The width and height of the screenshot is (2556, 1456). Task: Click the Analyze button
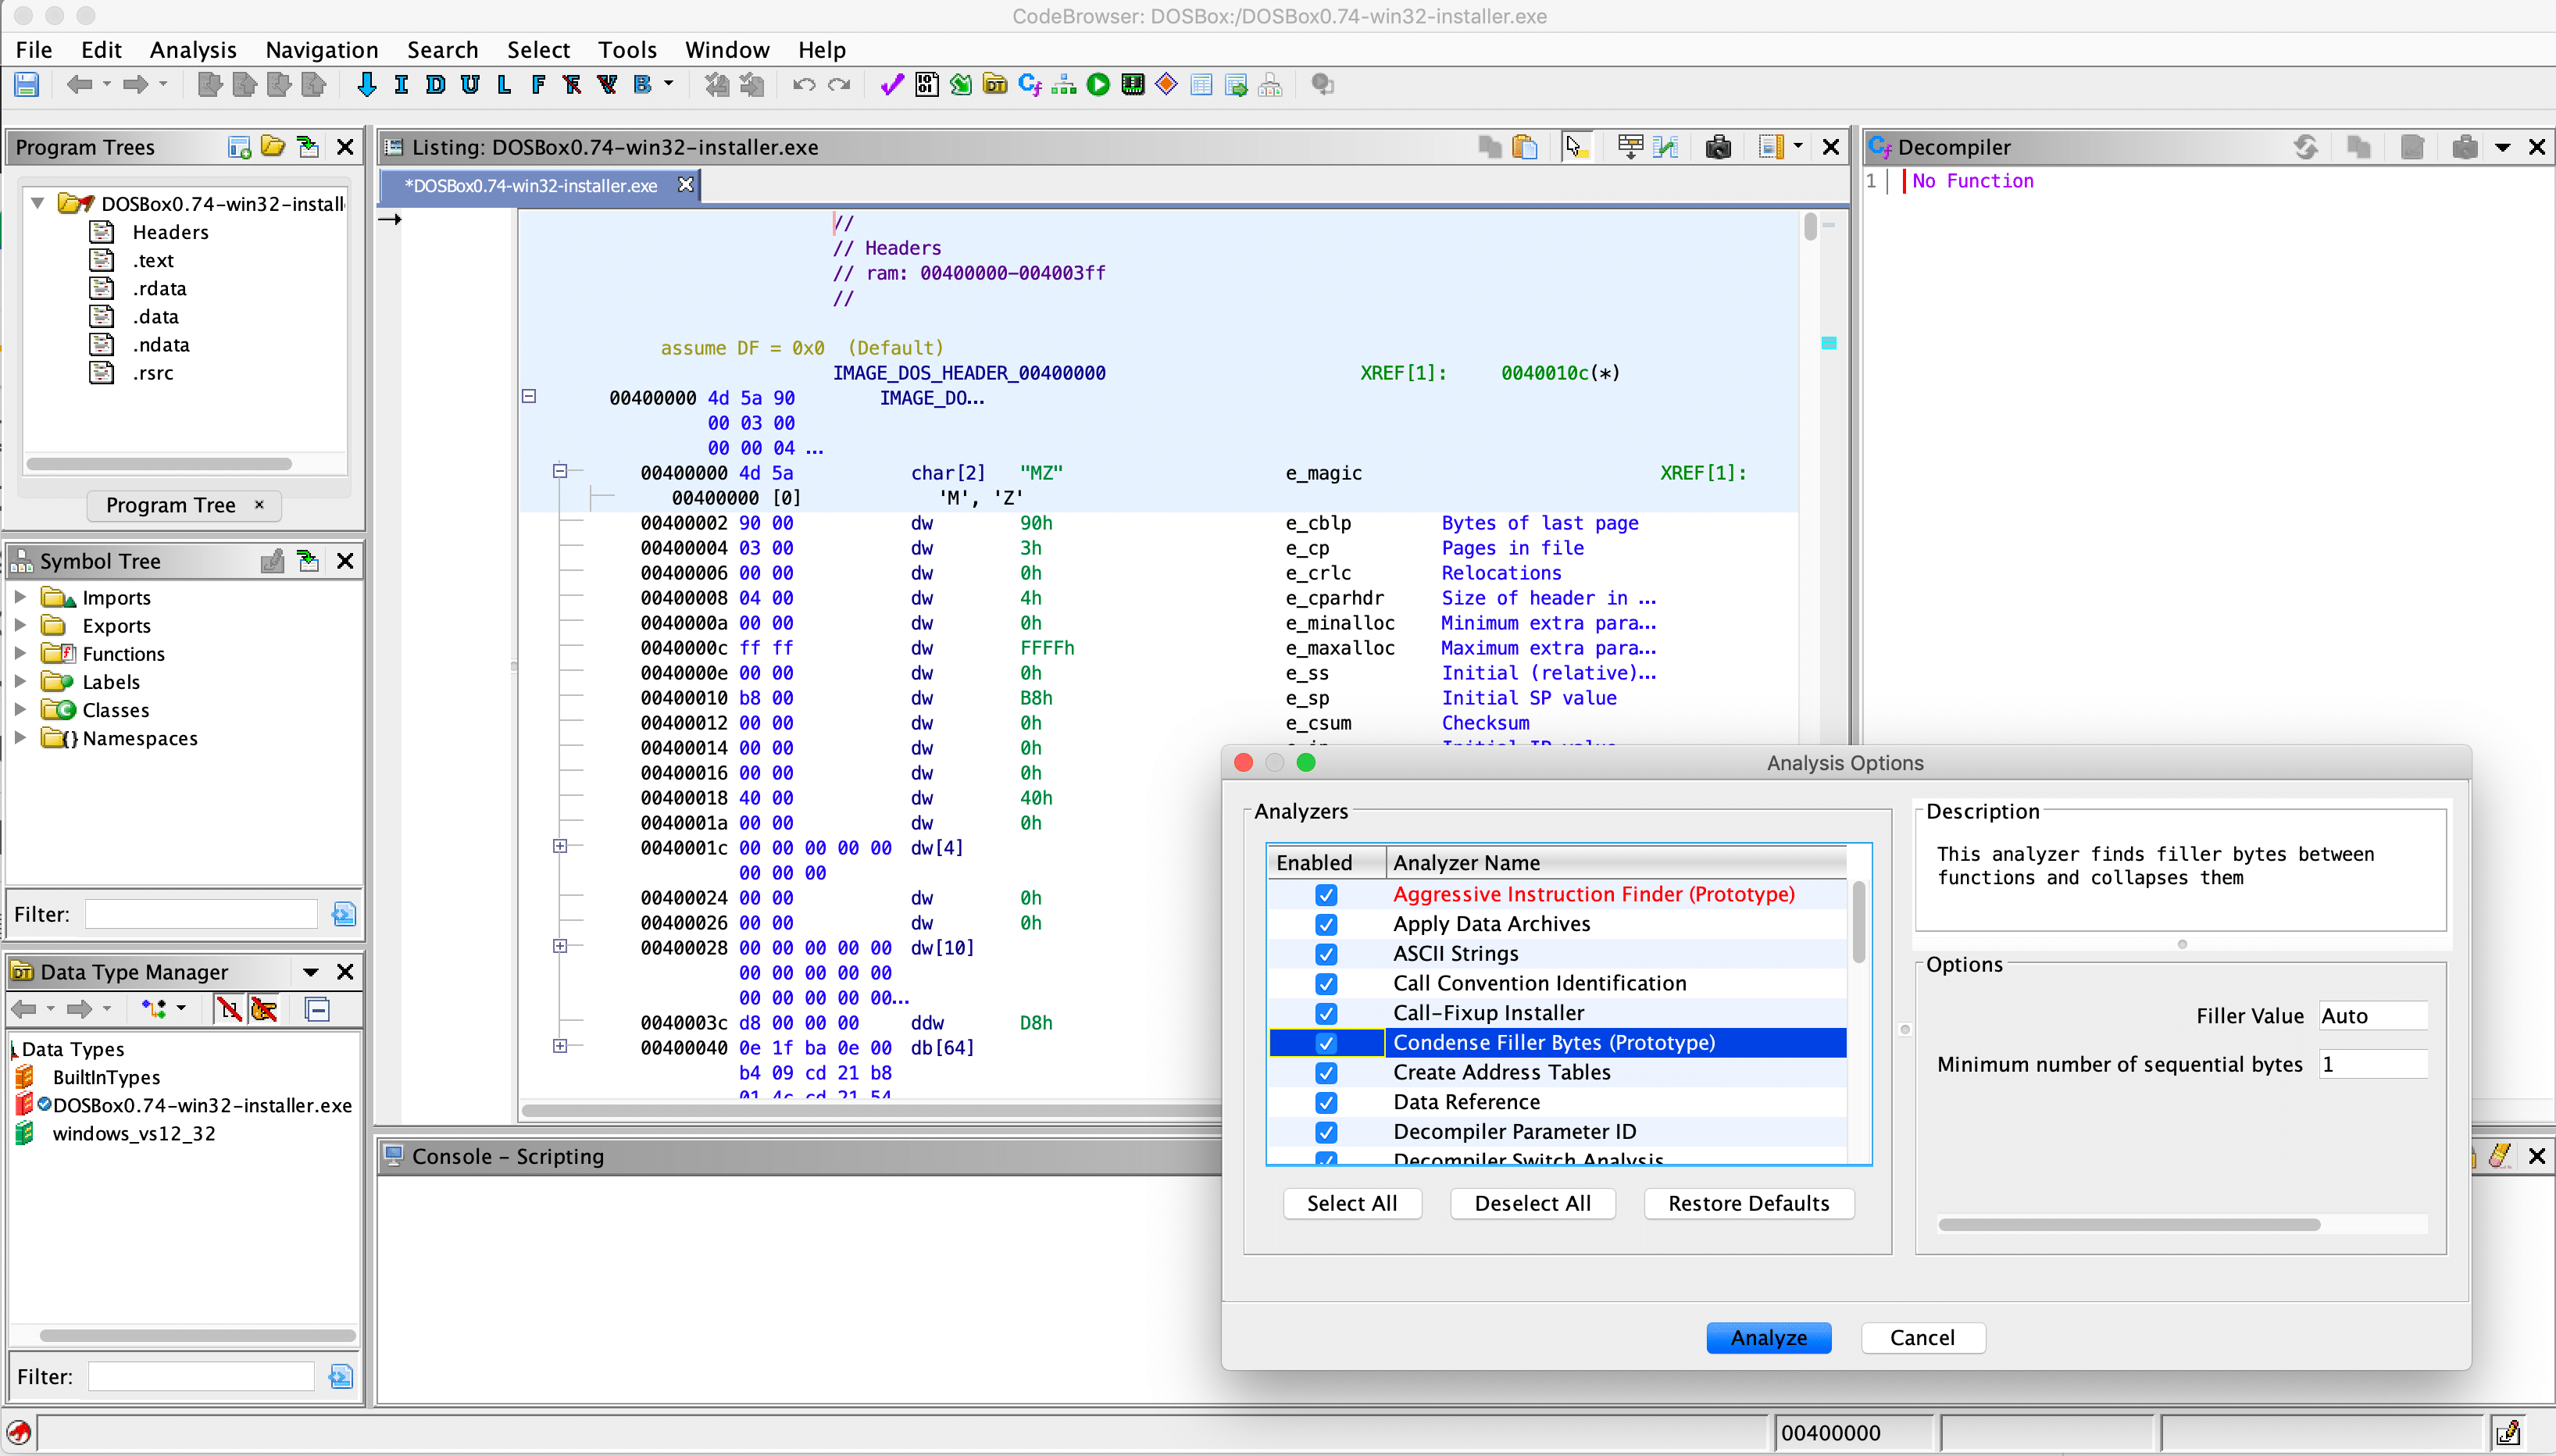1768,1337
